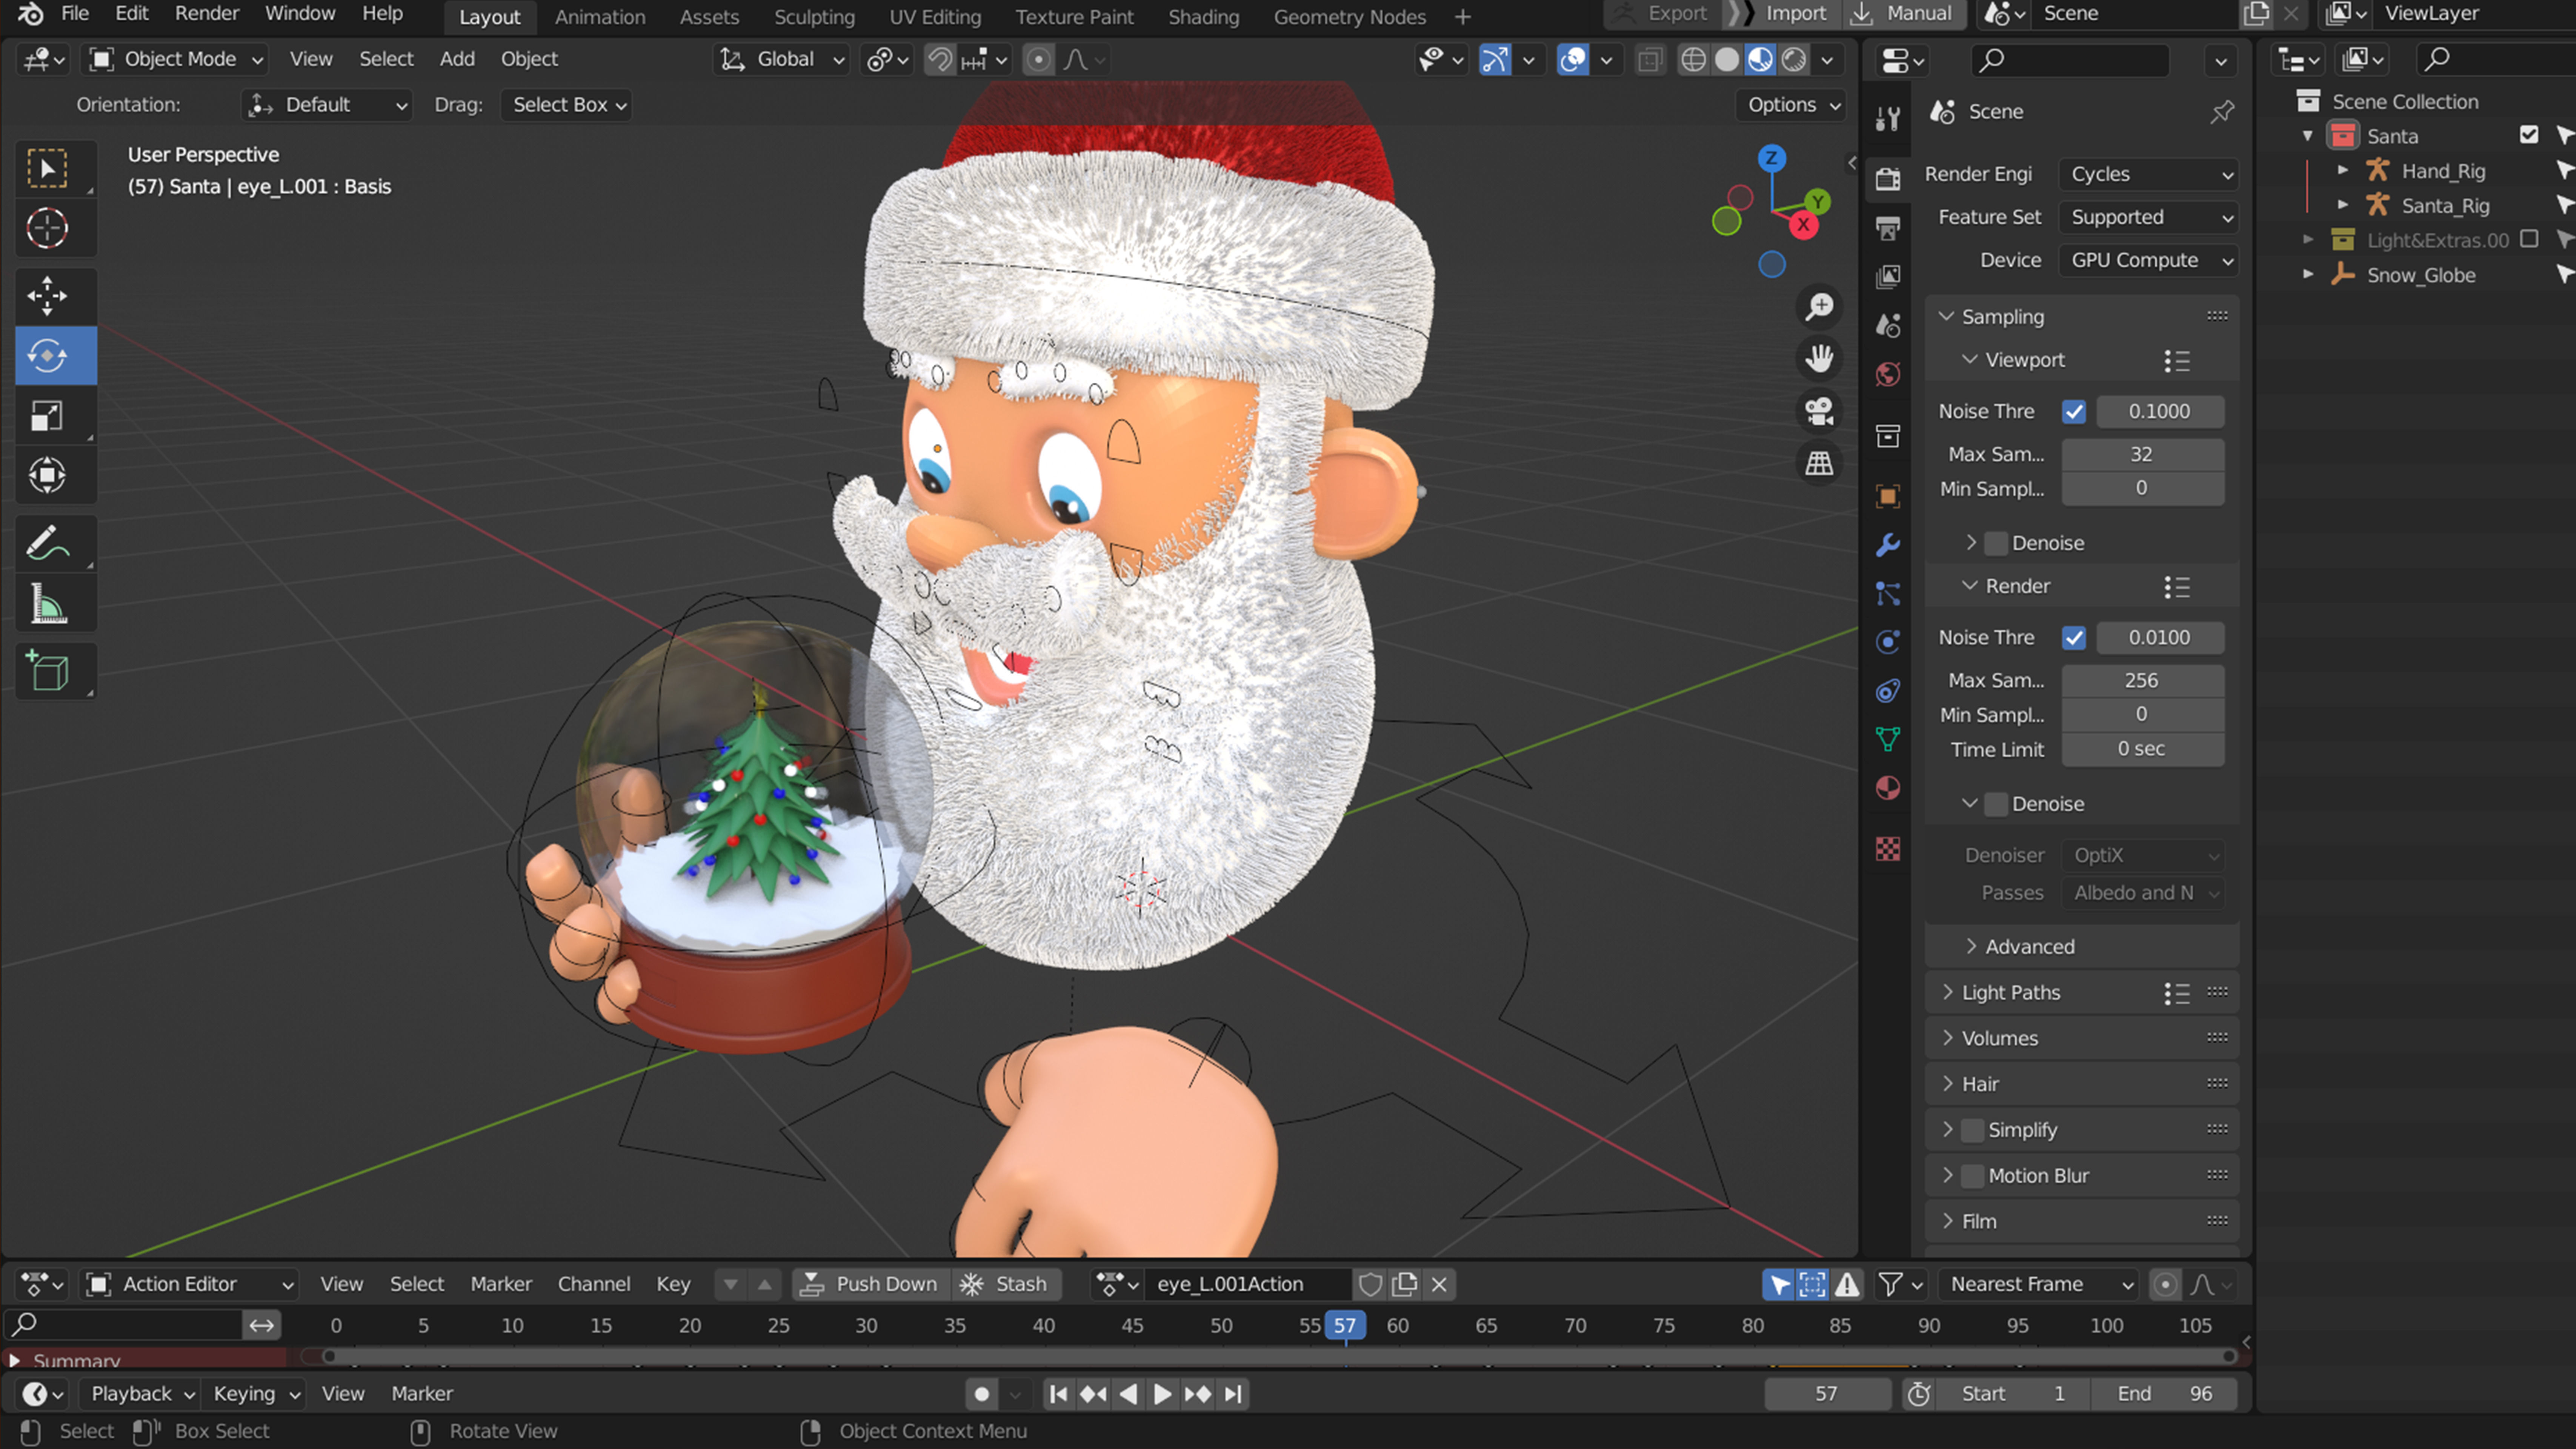Switch to rendered viewport shading
Image resolution: width=2576 pixels, height=1449 pixels.
click(1794, 60)
